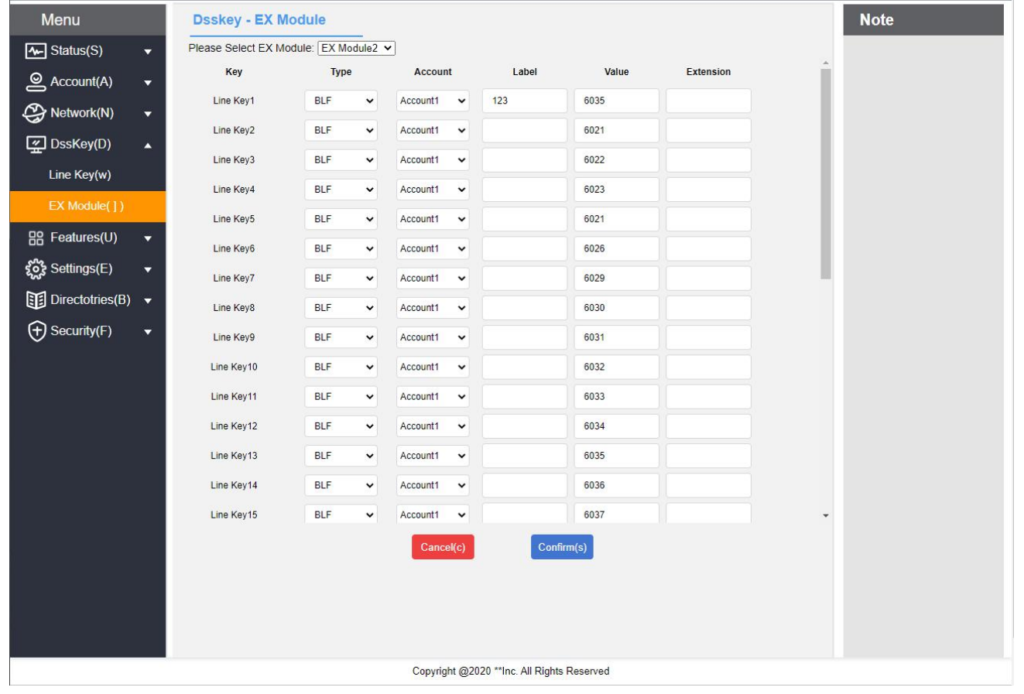The width and height of the screenshot is (1024, 694).
Task: Open Account dropdown for Line Key3
Action: click(x=432, y=160)
